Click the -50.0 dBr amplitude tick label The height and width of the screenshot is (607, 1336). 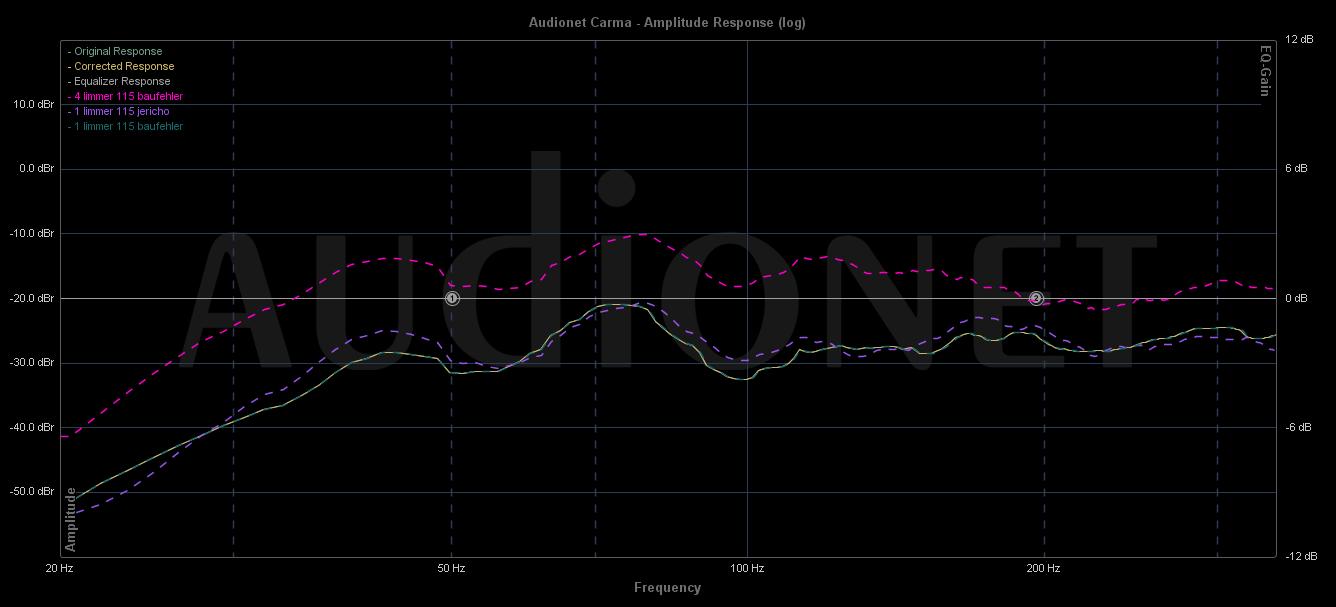tap(31, 492)
